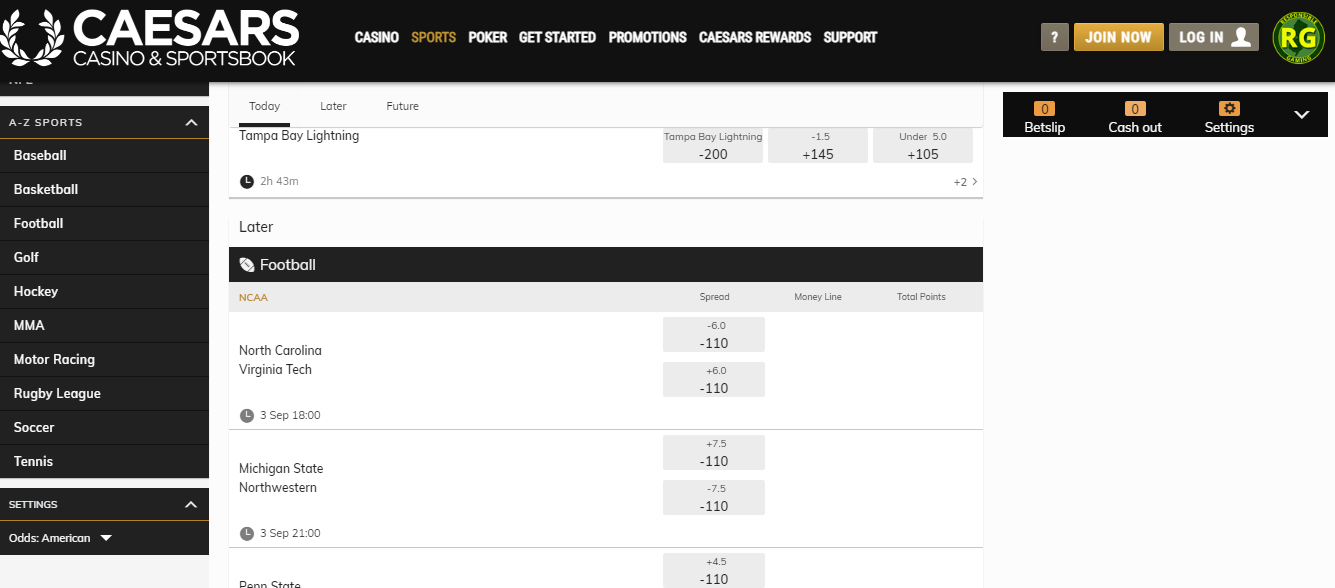Open MMA in the sports list

pyautogui.click(x=104, y=326)
